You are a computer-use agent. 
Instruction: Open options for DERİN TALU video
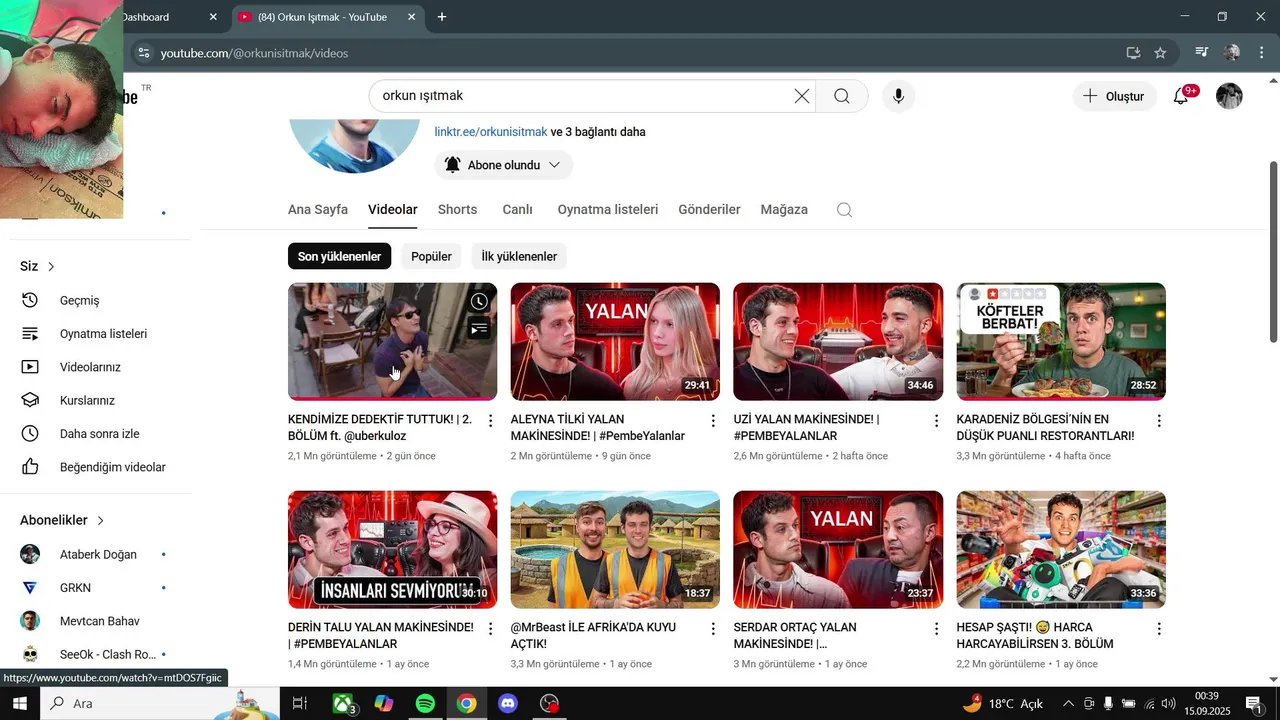[x=490, y=629]
